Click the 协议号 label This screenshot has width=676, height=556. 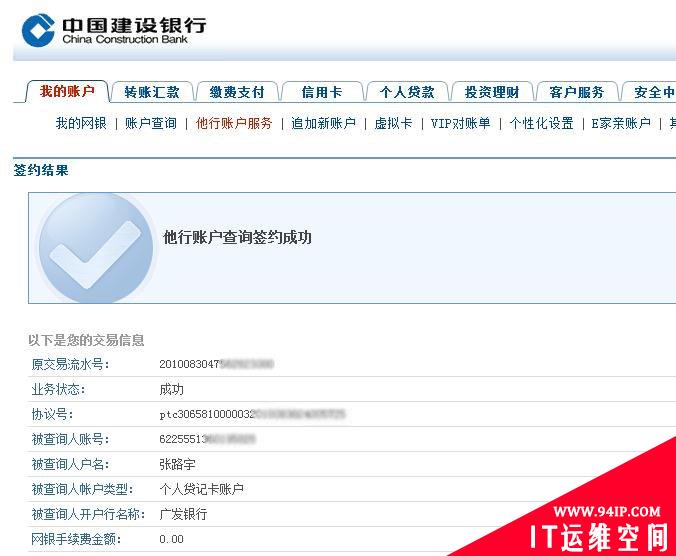pyautogui.click(x=52, y=415)
